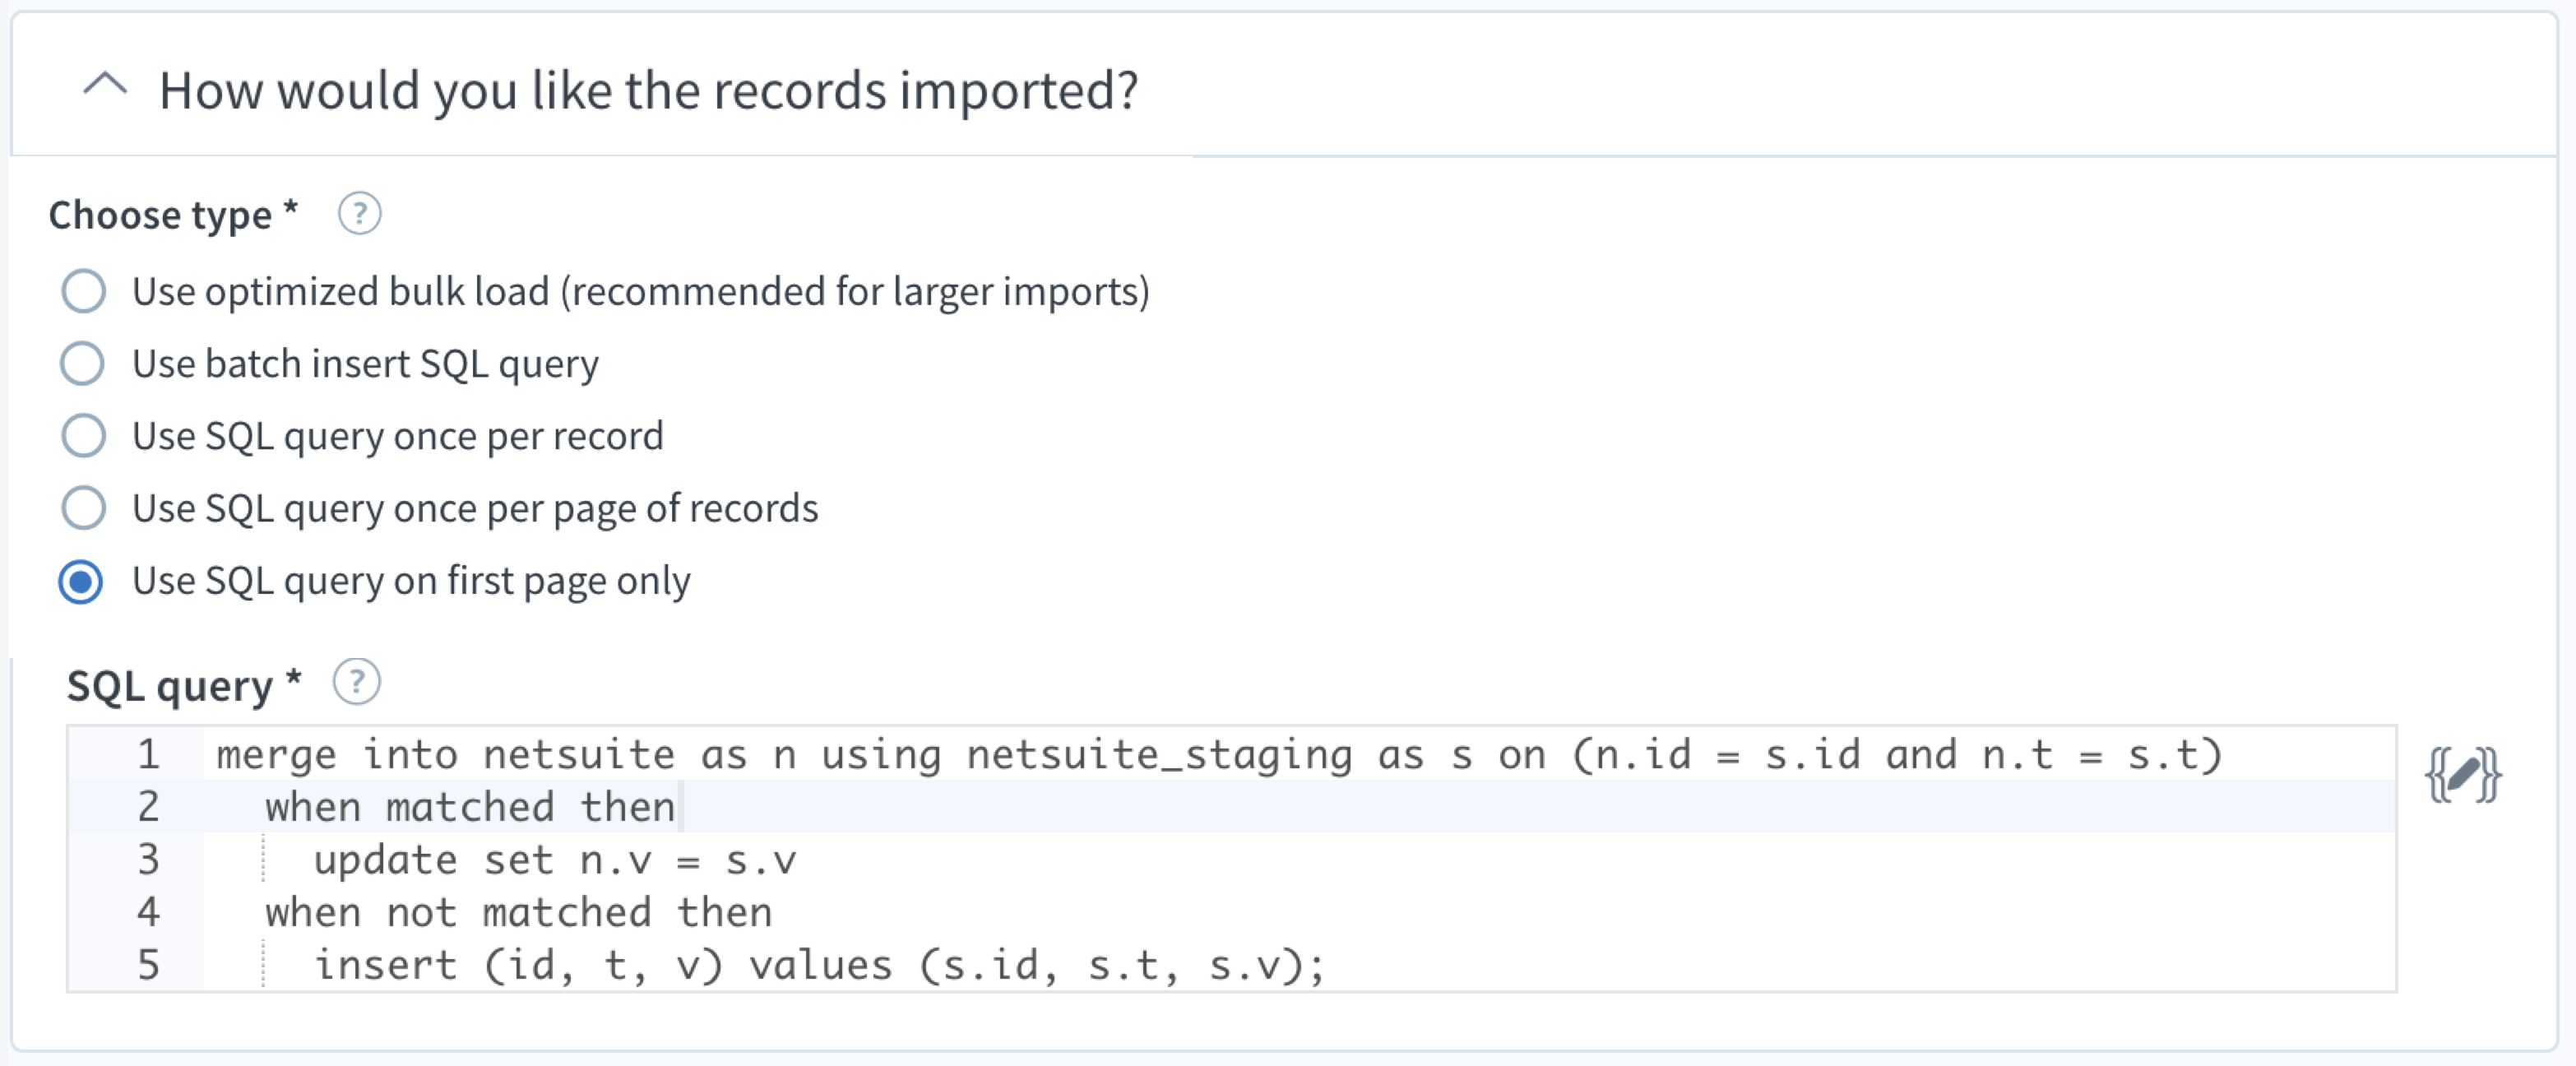This screenshot has width=2576, height=1066.
Task: Open the handlebars editor for SQL query
Action: (2463, 775)
